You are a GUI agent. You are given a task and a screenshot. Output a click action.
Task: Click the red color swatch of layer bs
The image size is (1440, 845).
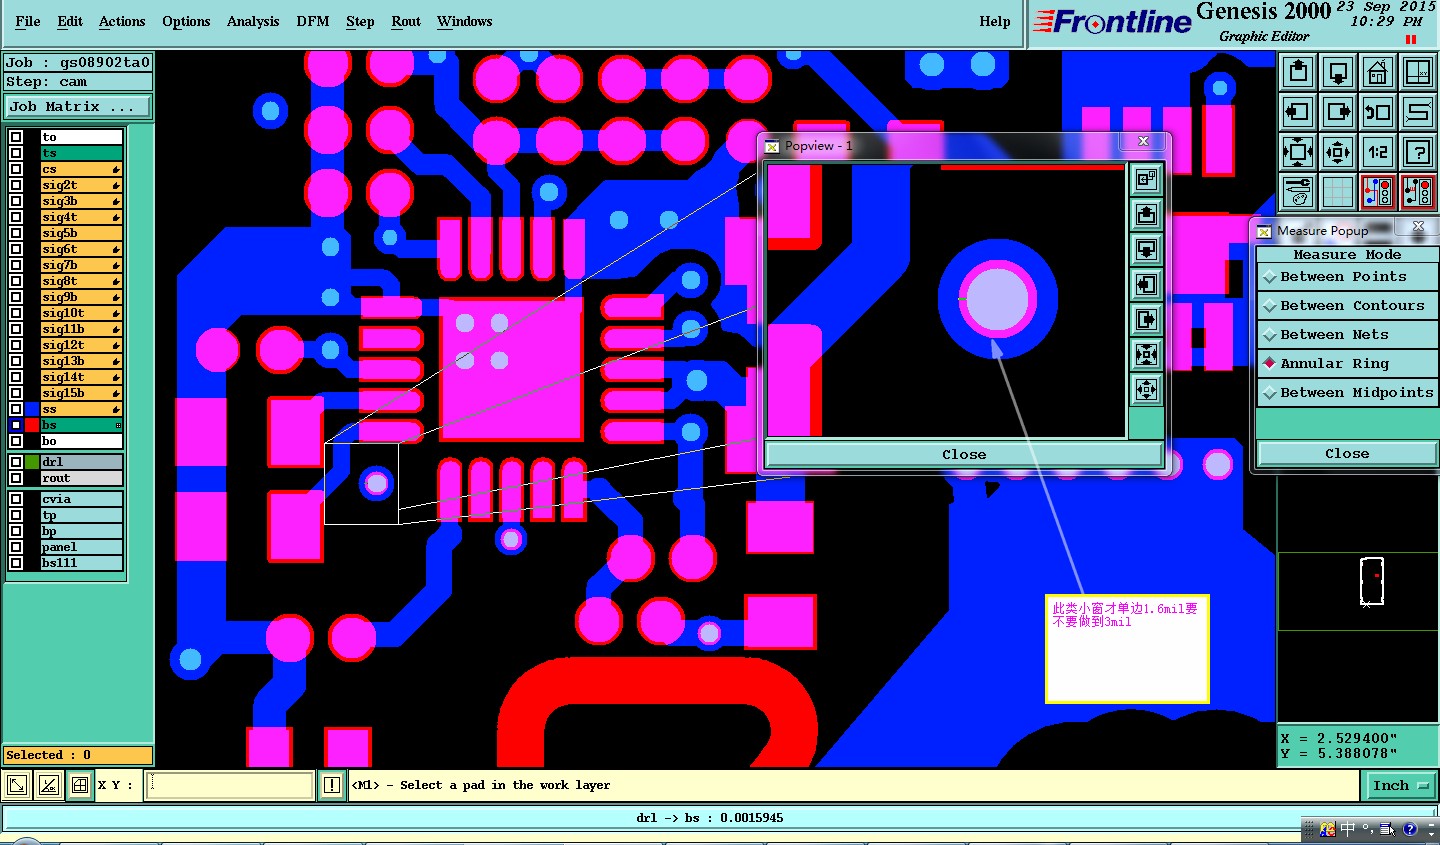[32, 425]
